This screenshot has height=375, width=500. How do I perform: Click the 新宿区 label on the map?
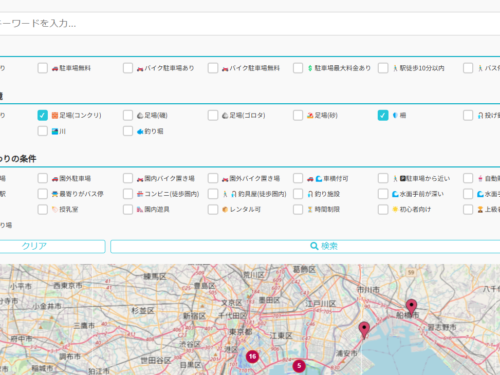195,316
